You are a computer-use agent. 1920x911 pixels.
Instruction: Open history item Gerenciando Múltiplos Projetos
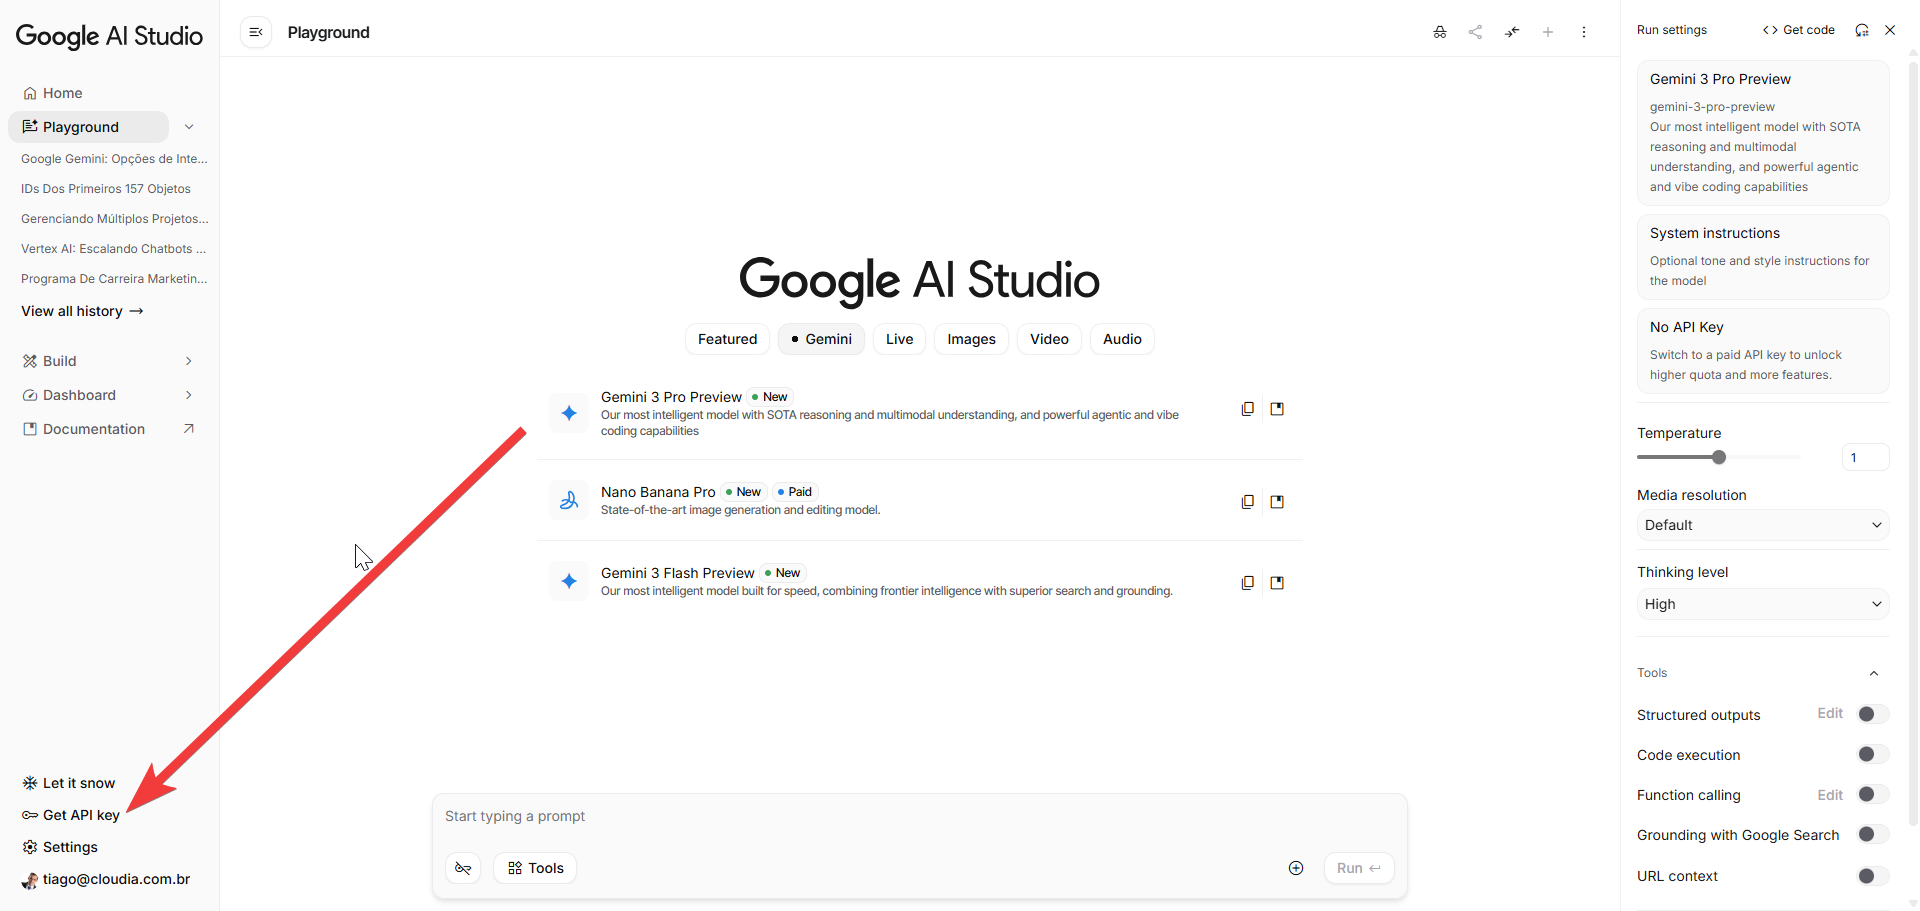click(x=115, y=219)
